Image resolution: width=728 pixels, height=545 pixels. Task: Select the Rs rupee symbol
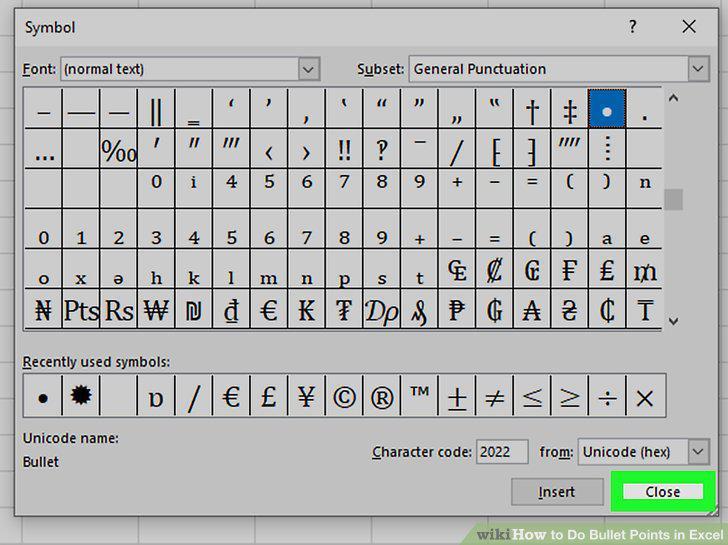click(119, 310)
